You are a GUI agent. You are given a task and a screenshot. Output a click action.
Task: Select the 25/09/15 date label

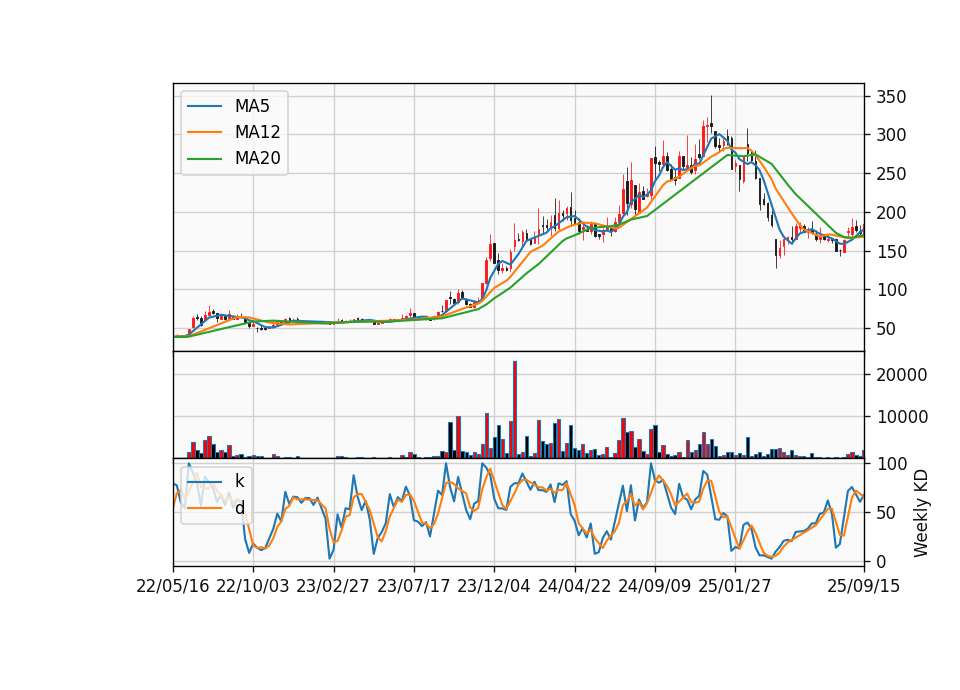click(x=864, y=586)
